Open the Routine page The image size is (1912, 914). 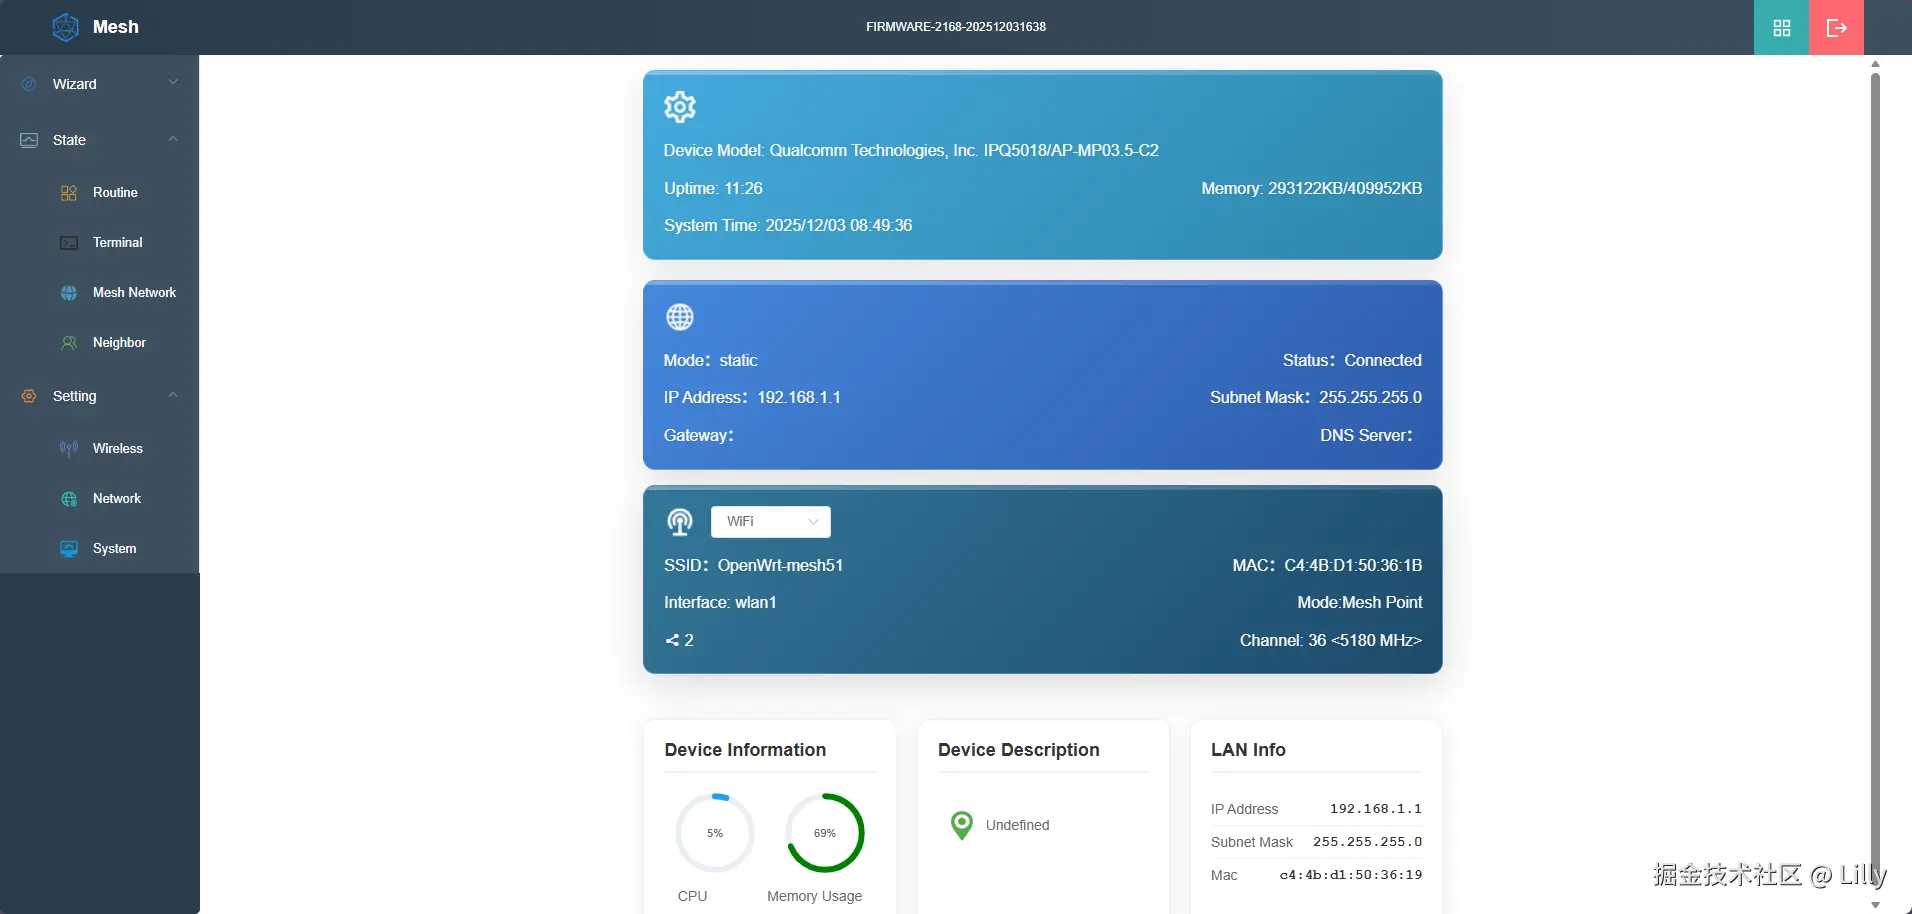(x=100, y=193)
